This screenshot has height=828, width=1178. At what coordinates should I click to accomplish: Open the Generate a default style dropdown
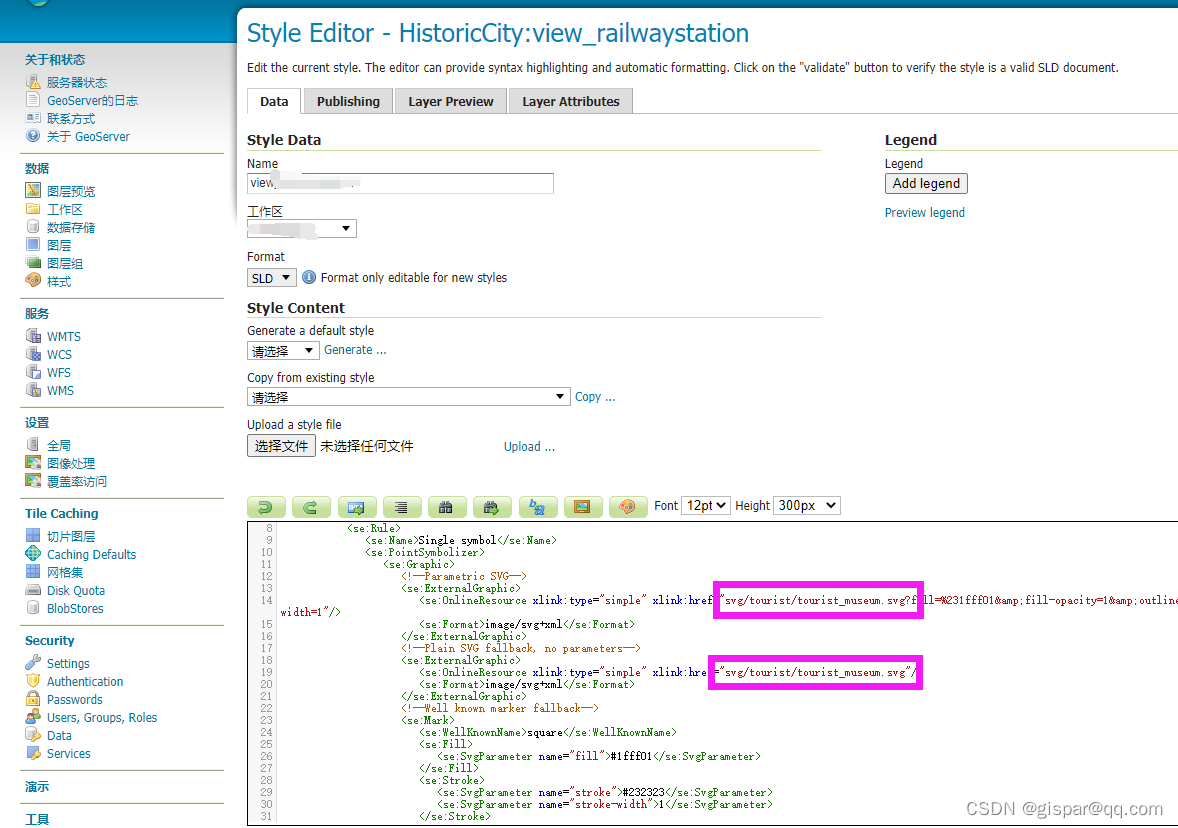[x=282, y=351]
